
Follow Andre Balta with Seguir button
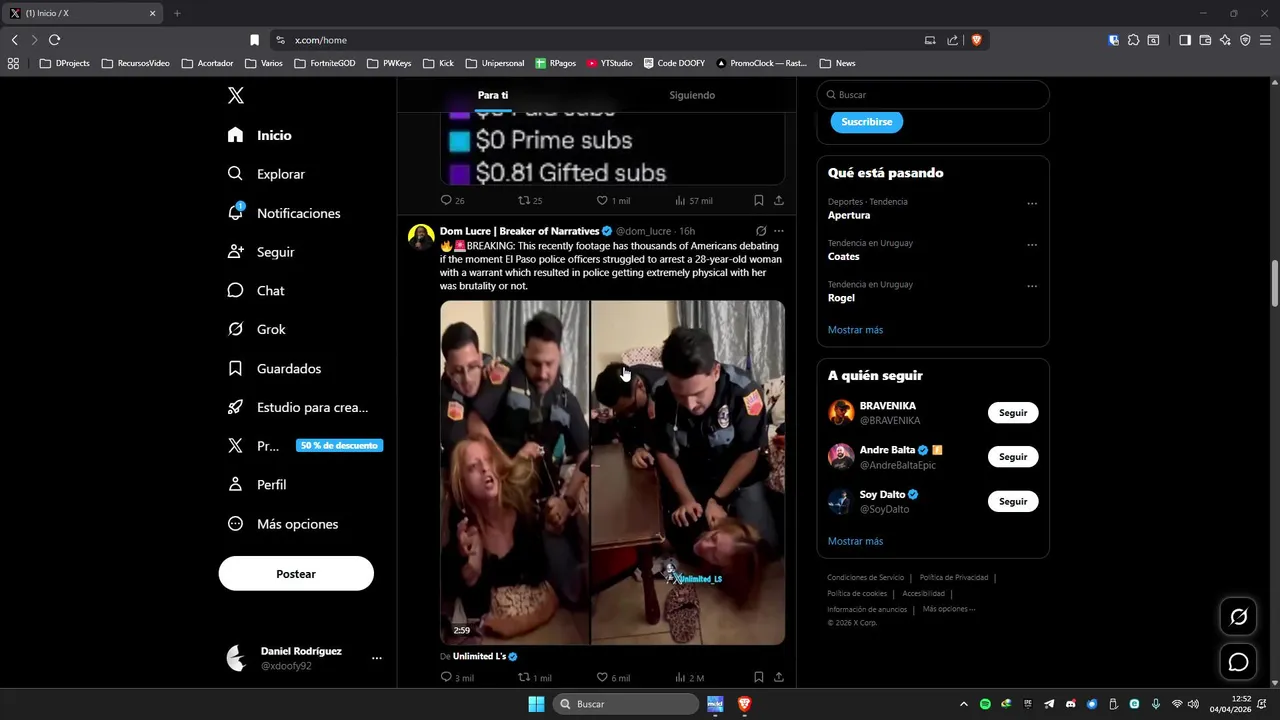click(x=1013, y=457)
